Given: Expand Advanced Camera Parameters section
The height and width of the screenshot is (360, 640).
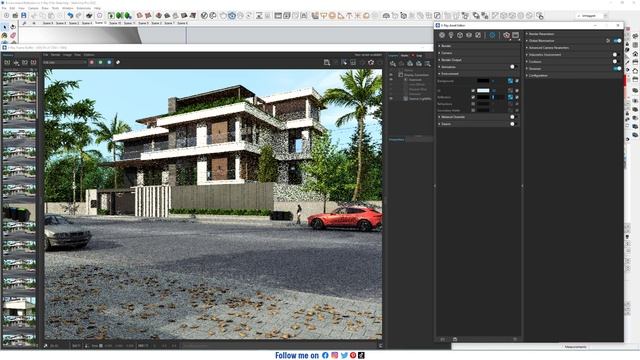Looking at the screenshot, I should (x=573, y=48).
